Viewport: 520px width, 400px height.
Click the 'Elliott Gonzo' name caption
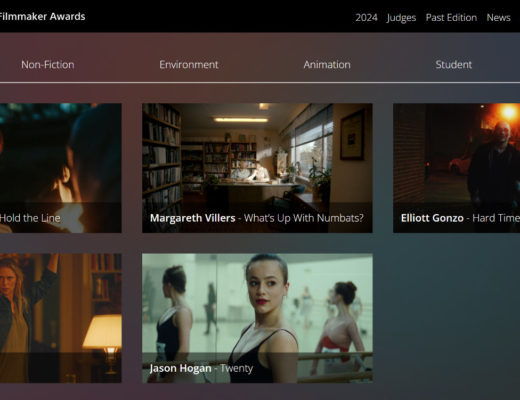[x=432, y=218]
